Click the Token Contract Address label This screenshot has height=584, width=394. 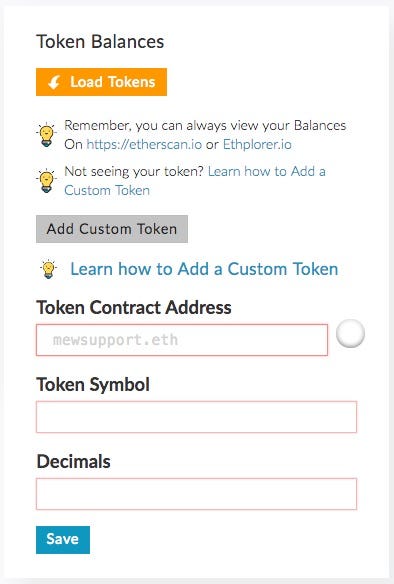point(134,308)
